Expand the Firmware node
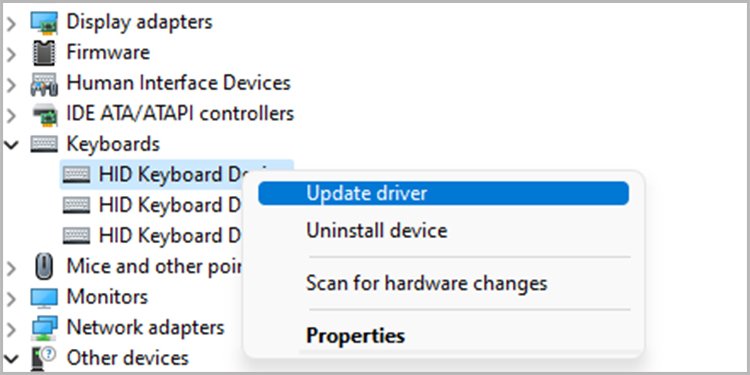 pos(11,53)
